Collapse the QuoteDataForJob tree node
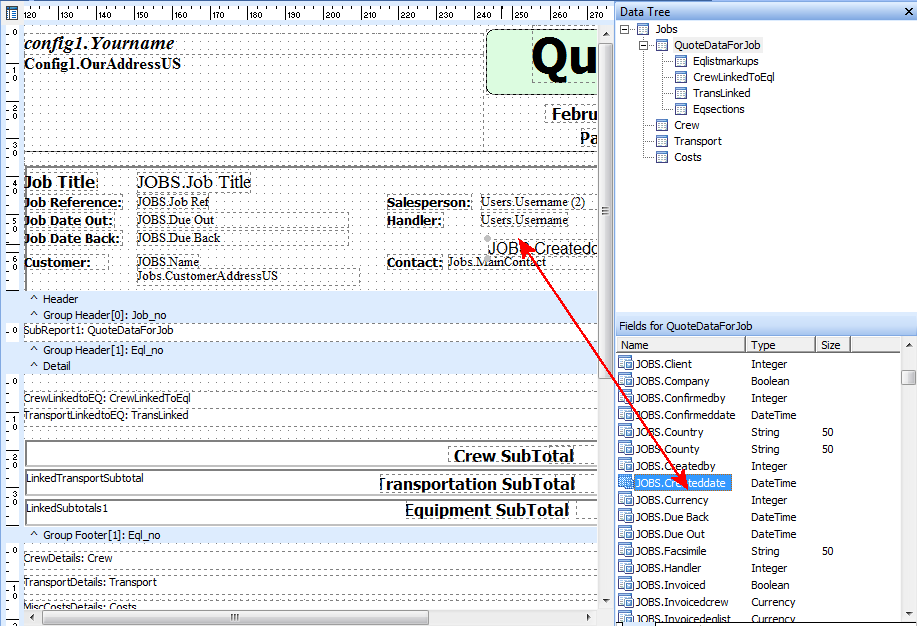The width and height of the screenshot is (917, 626). (x=643, y=45)
